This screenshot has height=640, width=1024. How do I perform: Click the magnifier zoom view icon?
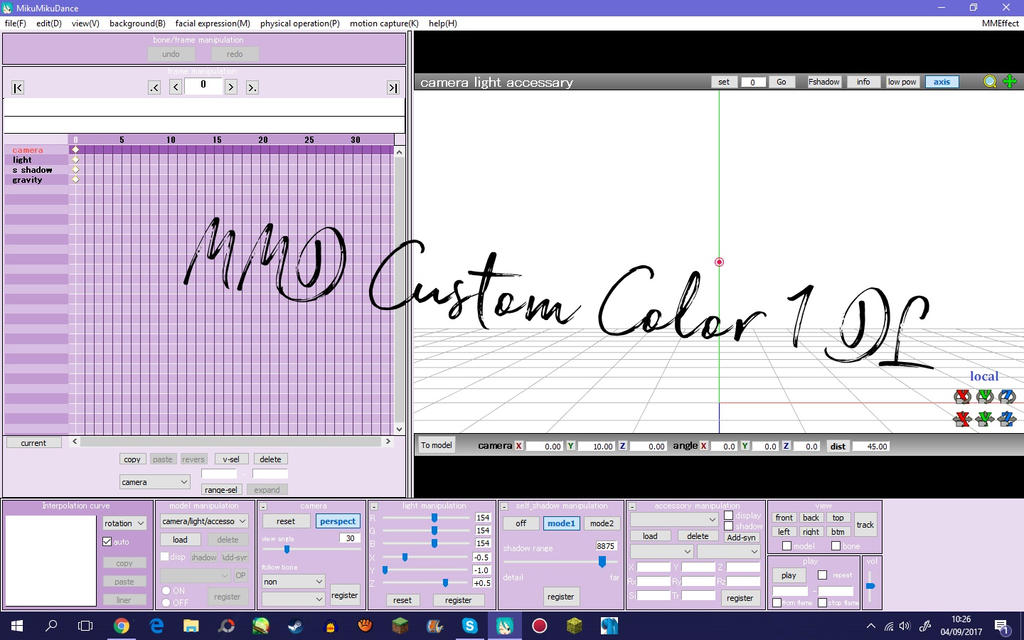pyautogui.click(x=990, y=82)
